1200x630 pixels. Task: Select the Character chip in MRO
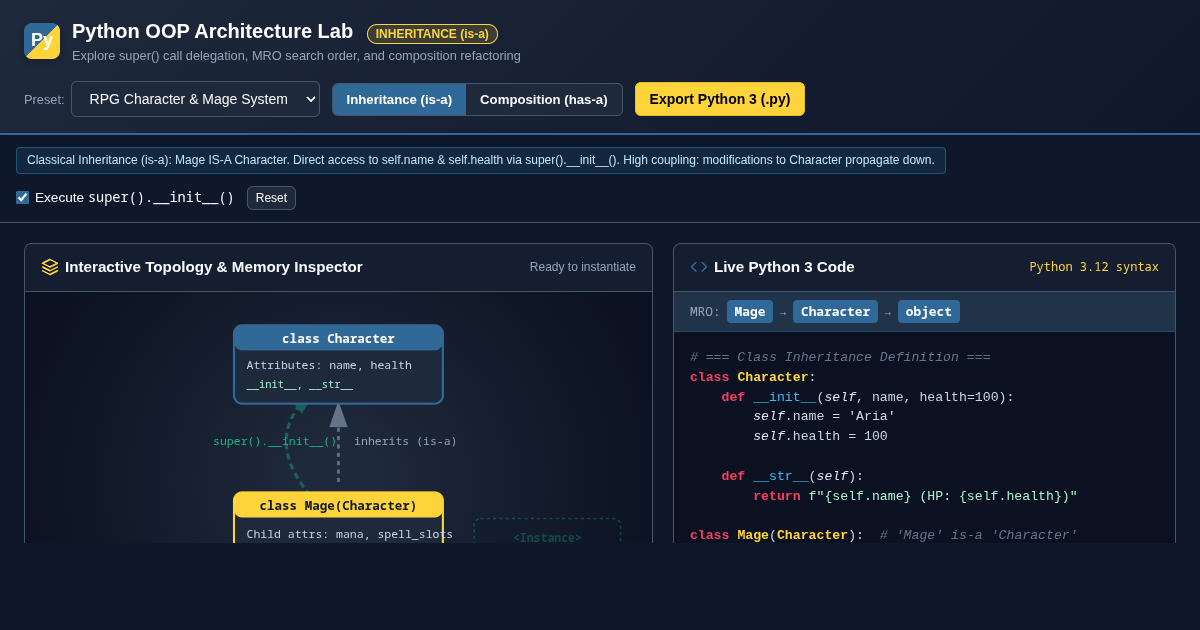coord(835,312)
